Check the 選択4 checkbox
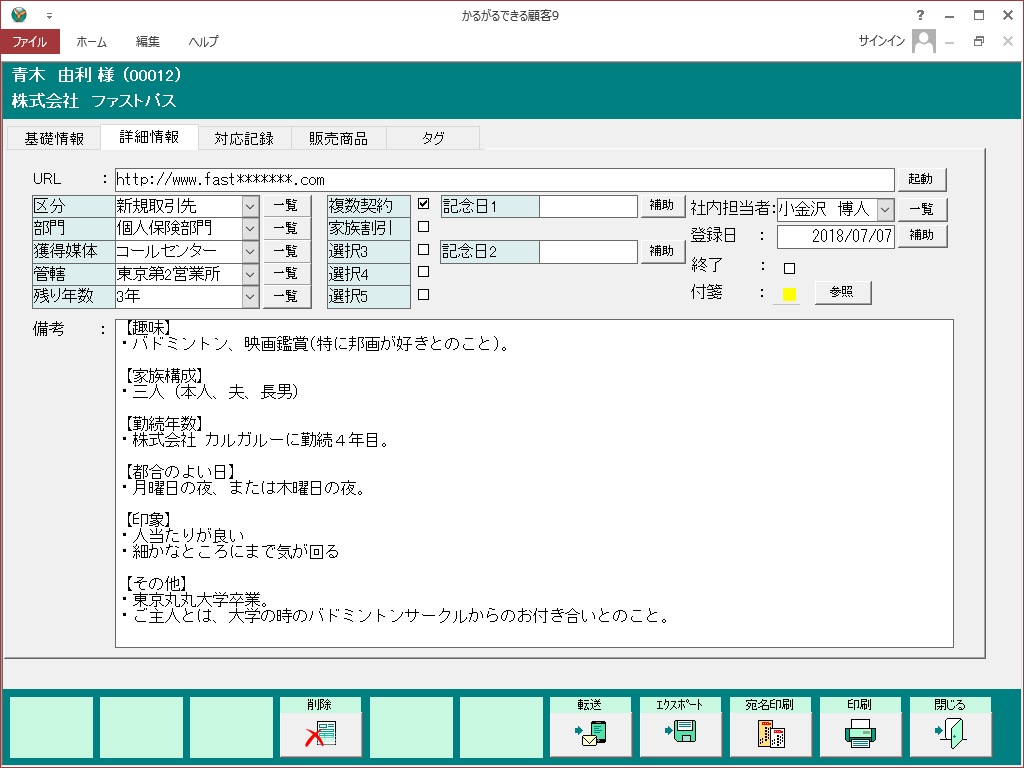 (423, 272)
